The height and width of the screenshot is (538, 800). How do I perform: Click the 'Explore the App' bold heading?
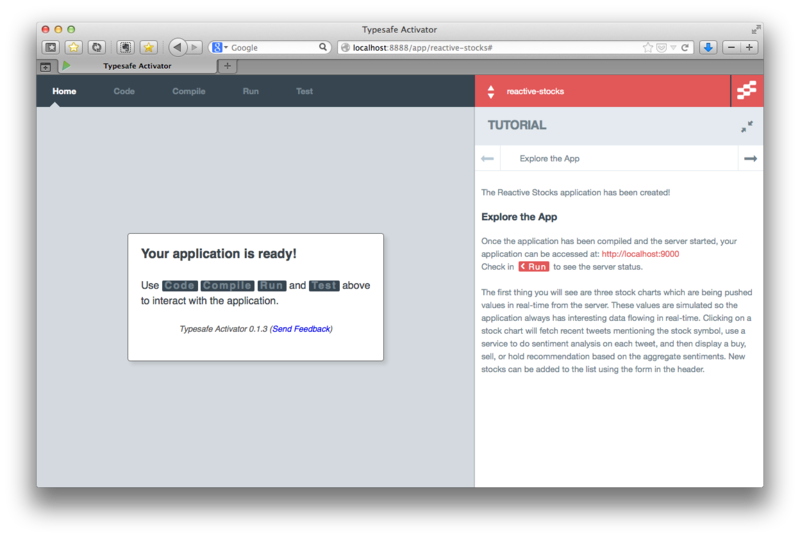click(x=519, y=217)
